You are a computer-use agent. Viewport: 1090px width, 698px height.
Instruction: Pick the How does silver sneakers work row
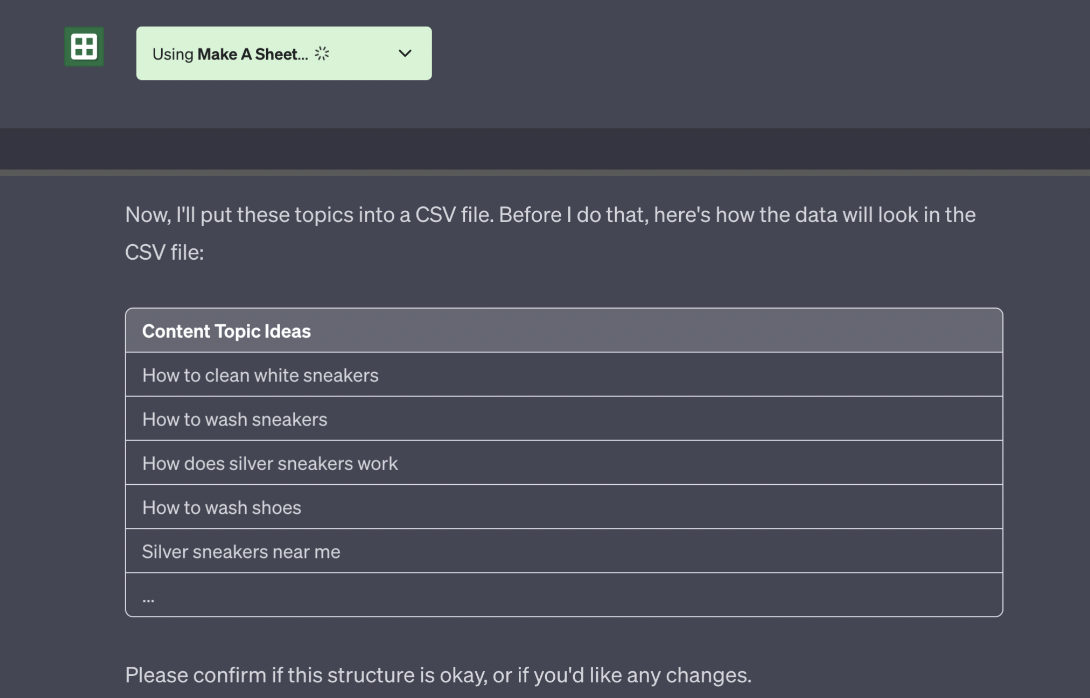pyautogui.click(x=270, y=464)
